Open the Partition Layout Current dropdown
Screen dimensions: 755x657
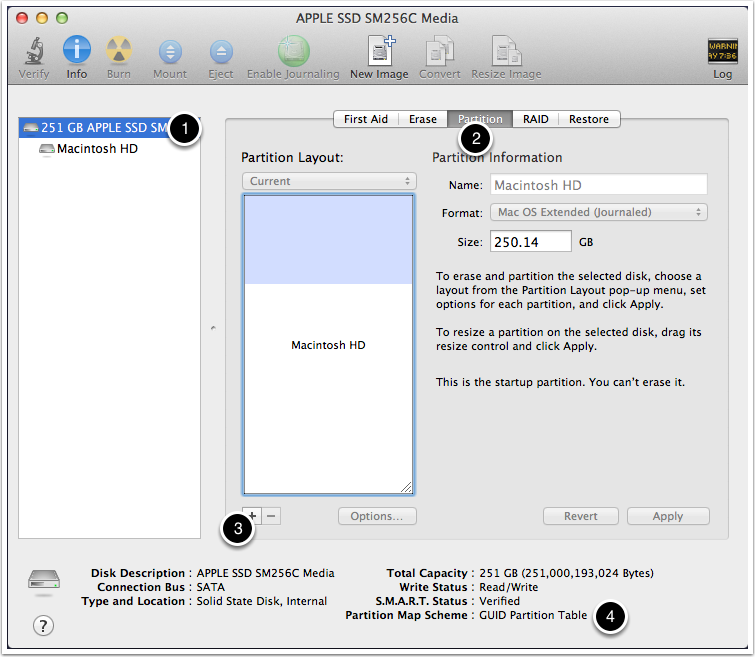(x=329, y=181)
